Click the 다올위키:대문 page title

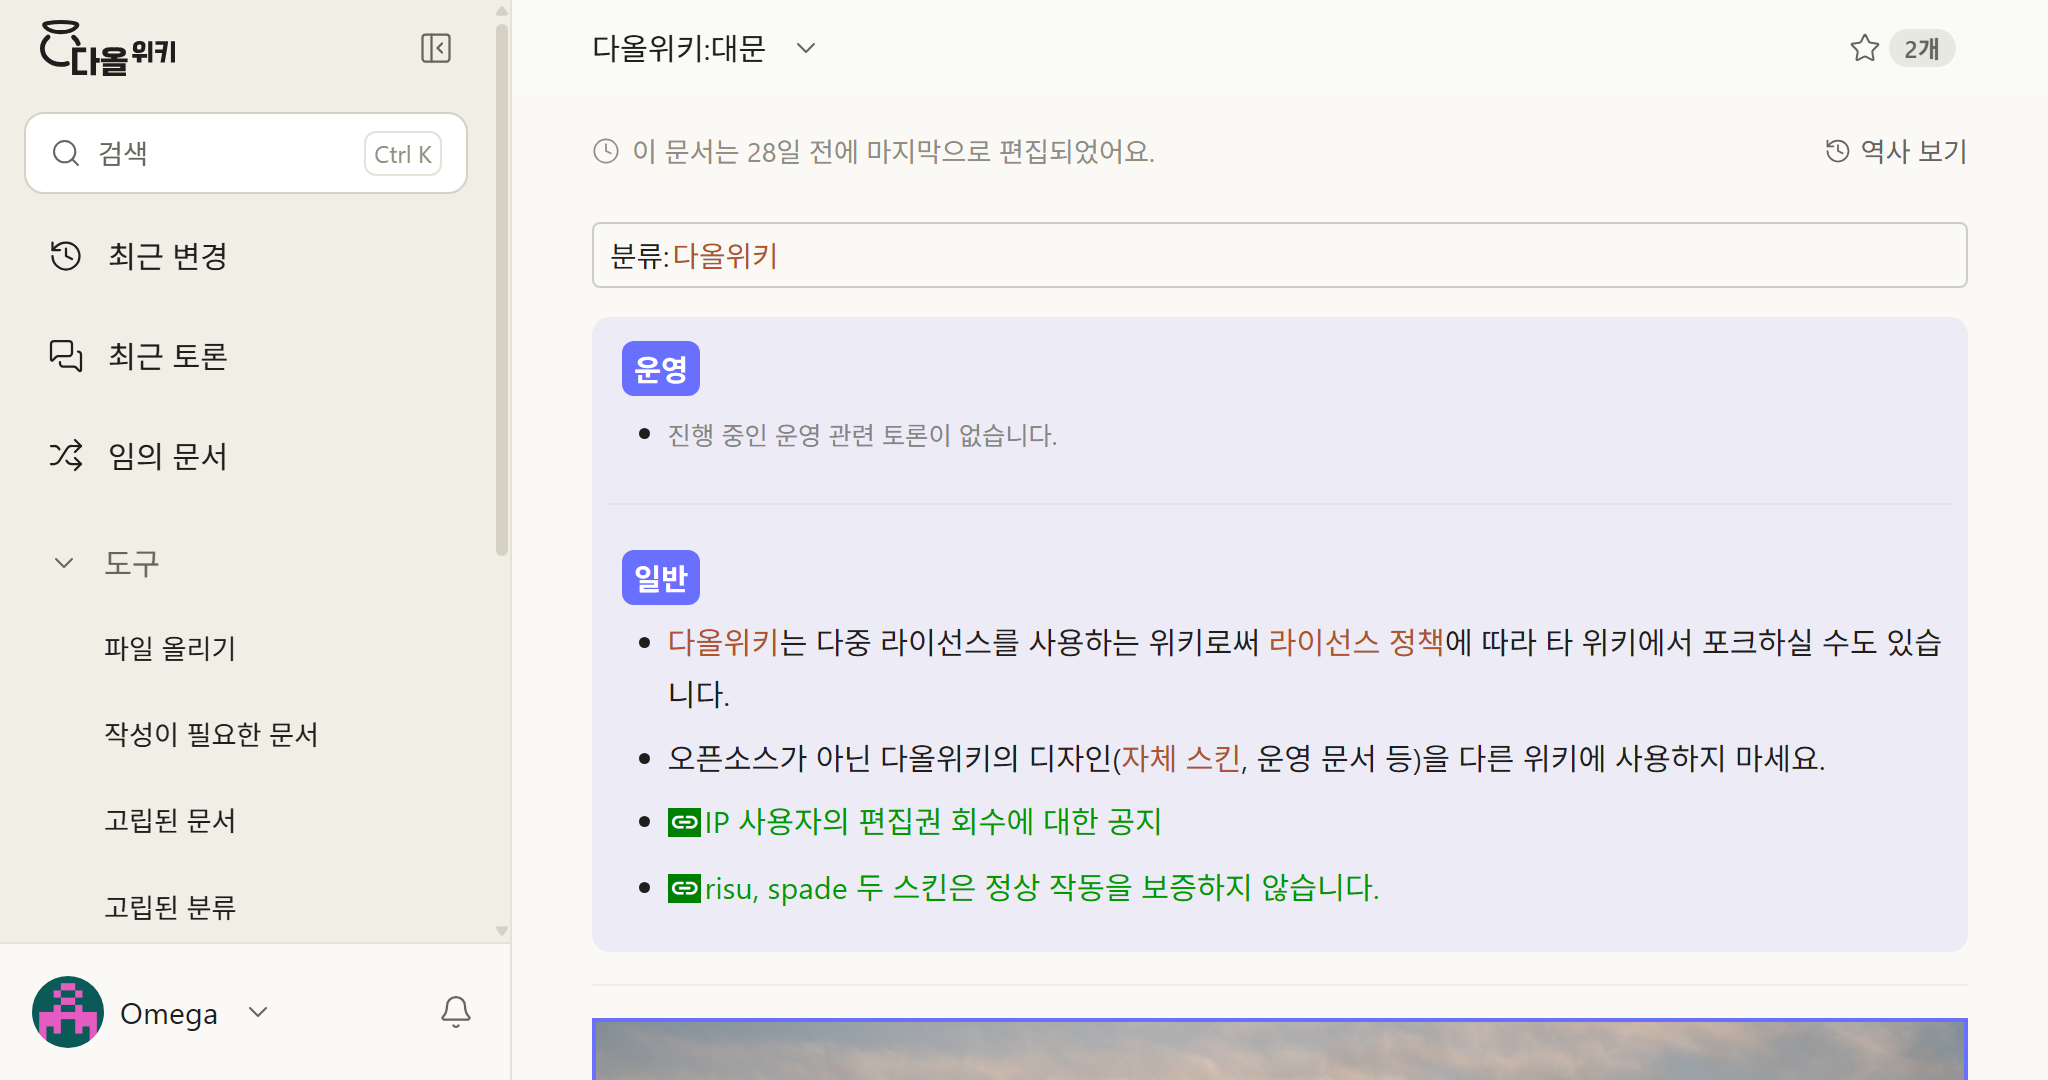click(679, 48)
